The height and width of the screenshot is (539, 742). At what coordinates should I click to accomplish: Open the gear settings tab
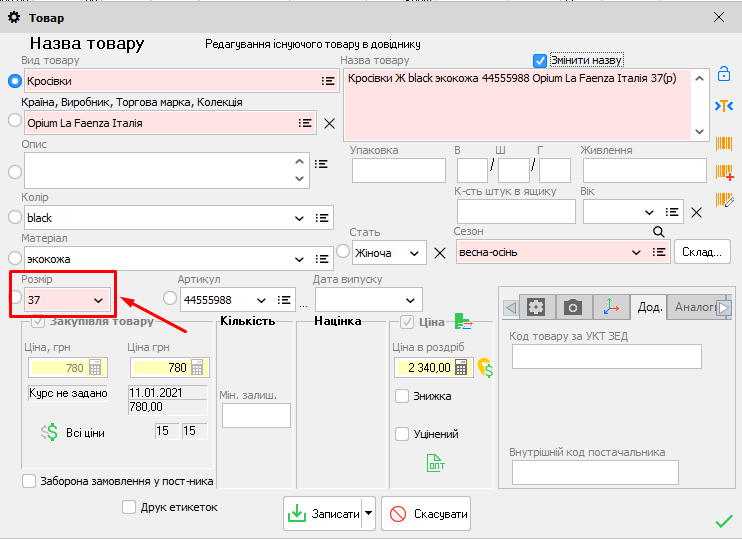[x=537, y=307]
